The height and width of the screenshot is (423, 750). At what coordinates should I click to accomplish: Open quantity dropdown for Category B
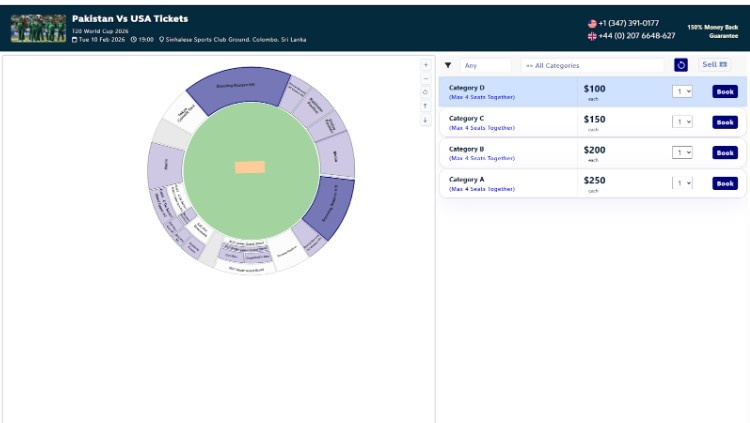coord(682,153)
